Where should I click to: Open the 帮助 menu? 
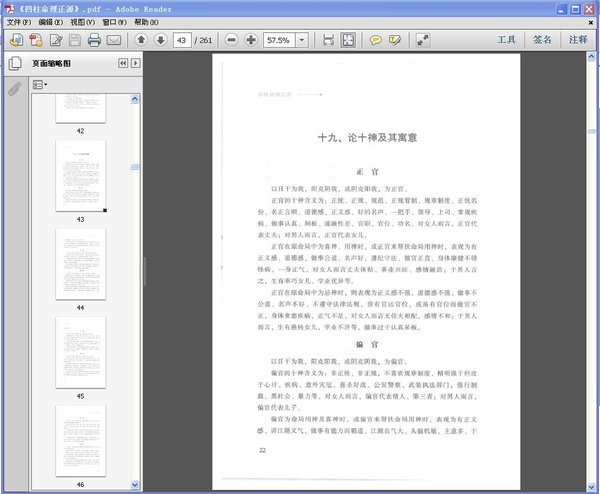pyautogui.click(x=146, y=22)
